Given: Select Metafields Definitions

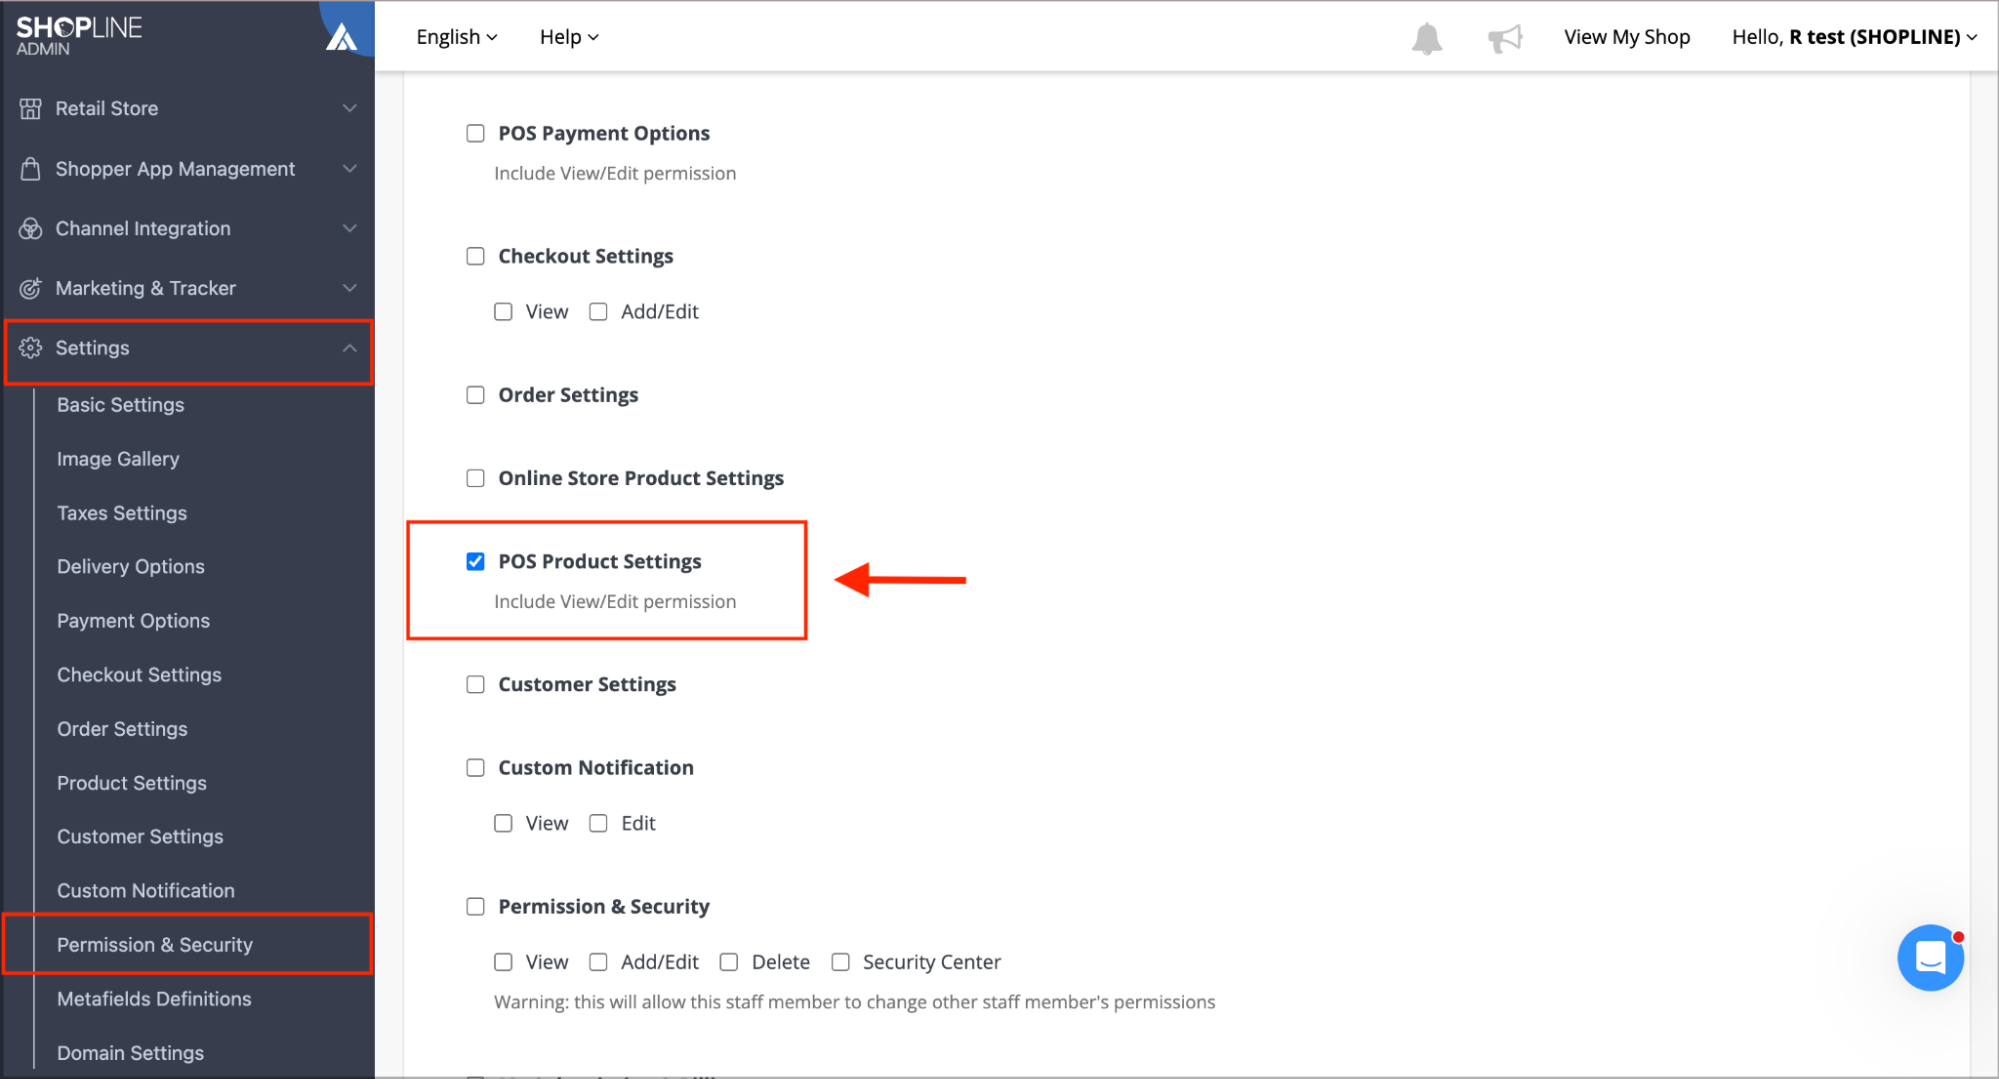Looking at the screenshot, I should click(x=154, y=999).
